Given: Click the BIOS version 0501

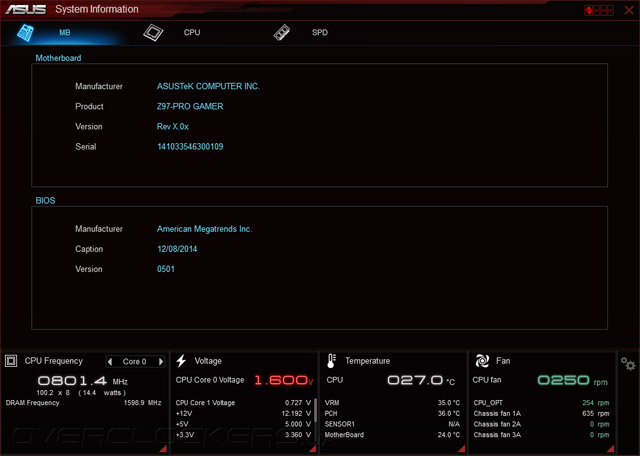Looking at the screenshot, I should coord(166,269).
